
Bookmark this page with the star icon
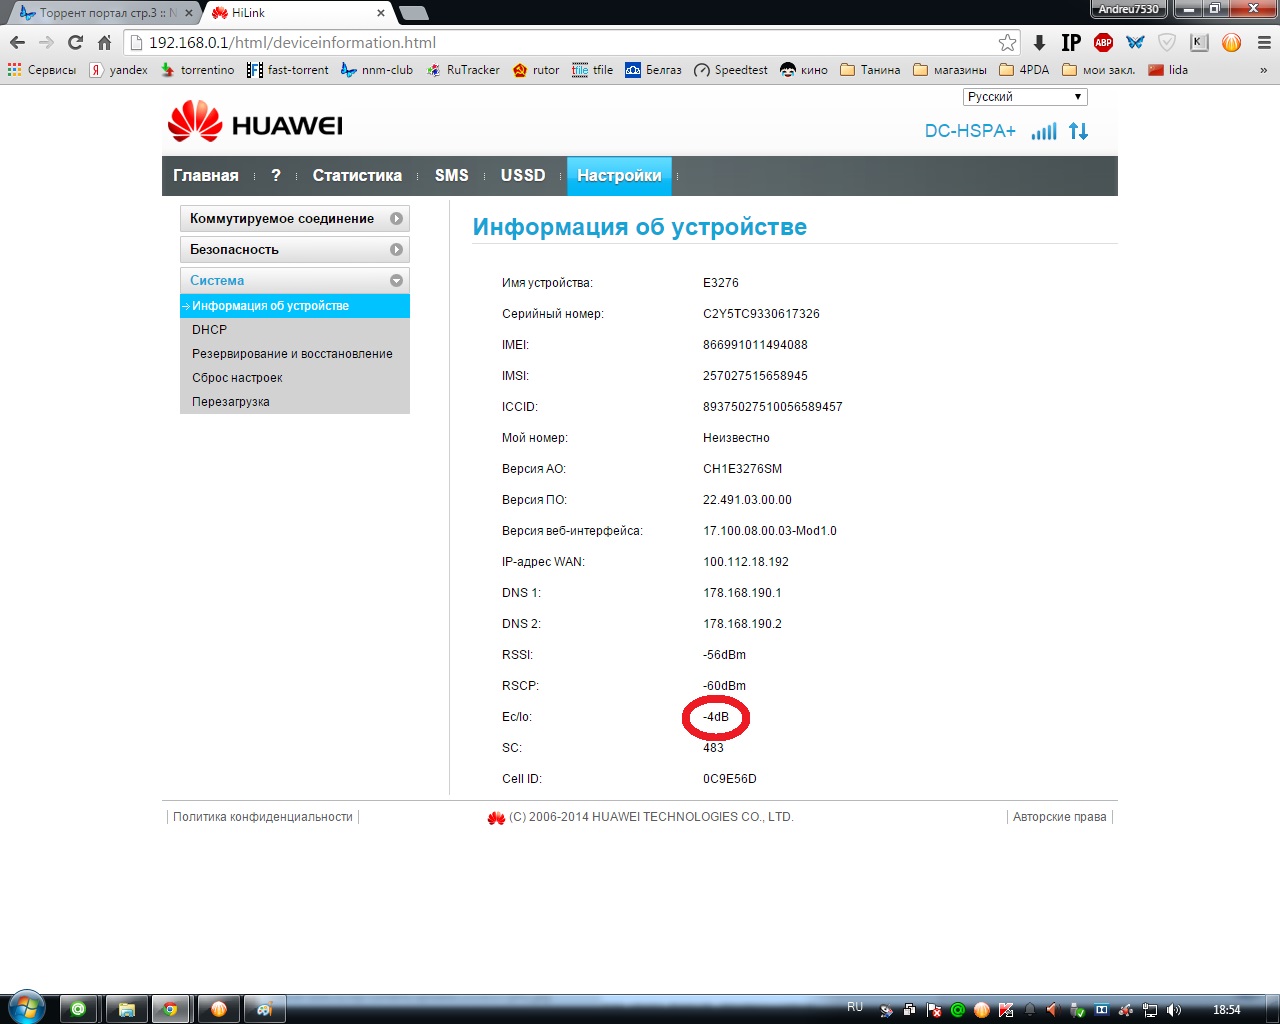coord(1007,42)
